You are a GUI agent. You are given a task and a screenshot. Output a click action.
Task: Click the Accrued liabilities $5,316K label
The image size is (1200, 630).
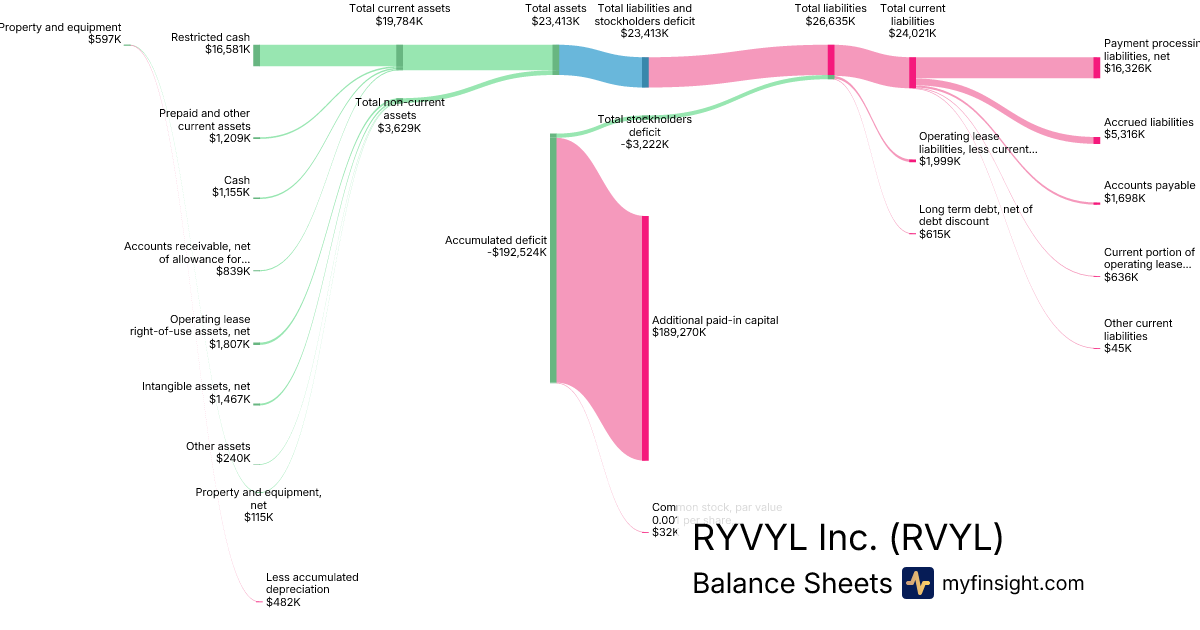point(1148,128)
